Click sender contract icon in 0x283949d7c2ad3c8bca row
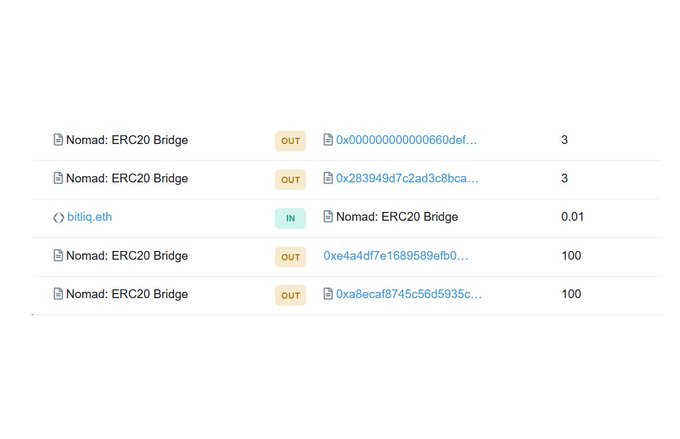This screenshot has height=439, width=680. pos(58,179)
